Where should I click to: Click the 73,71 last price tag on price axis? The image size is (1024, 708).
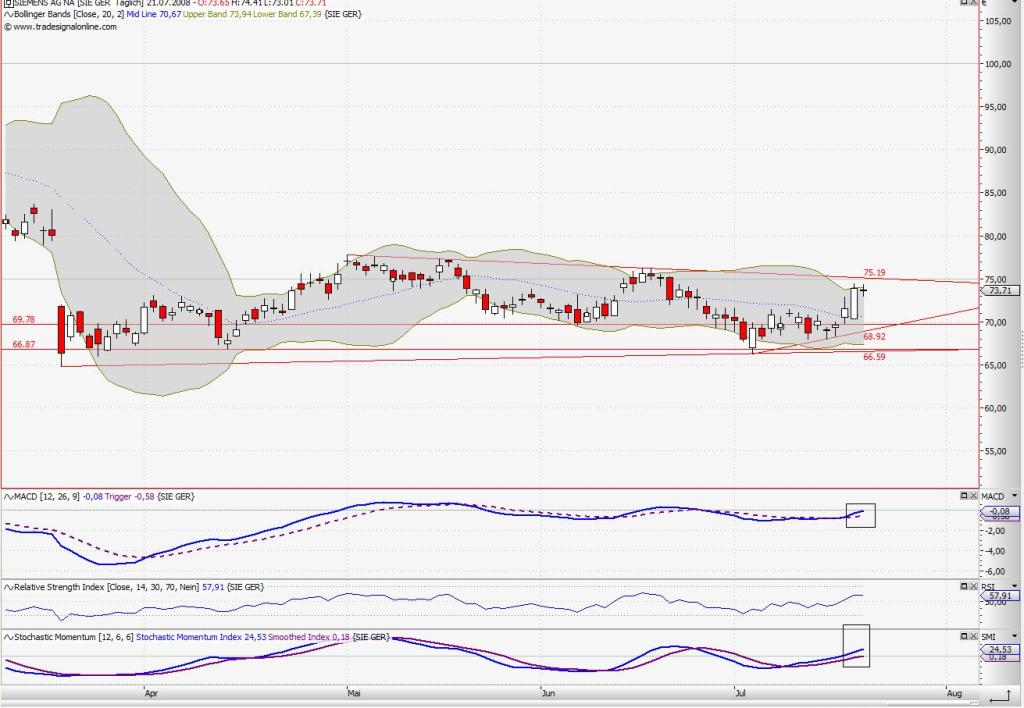click(999, 291)
